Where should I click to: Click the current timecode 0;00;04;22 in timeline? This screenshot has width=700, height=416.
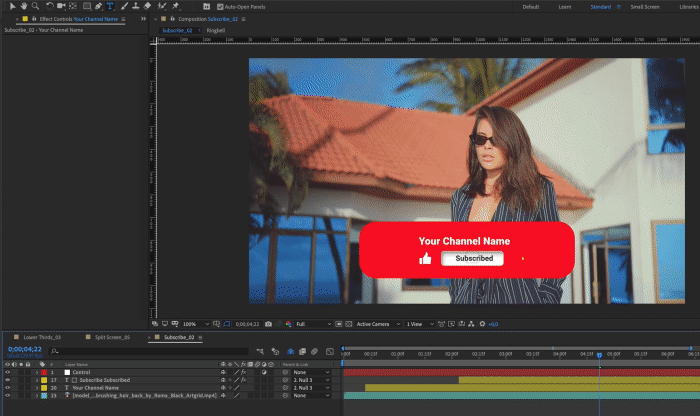25,349
